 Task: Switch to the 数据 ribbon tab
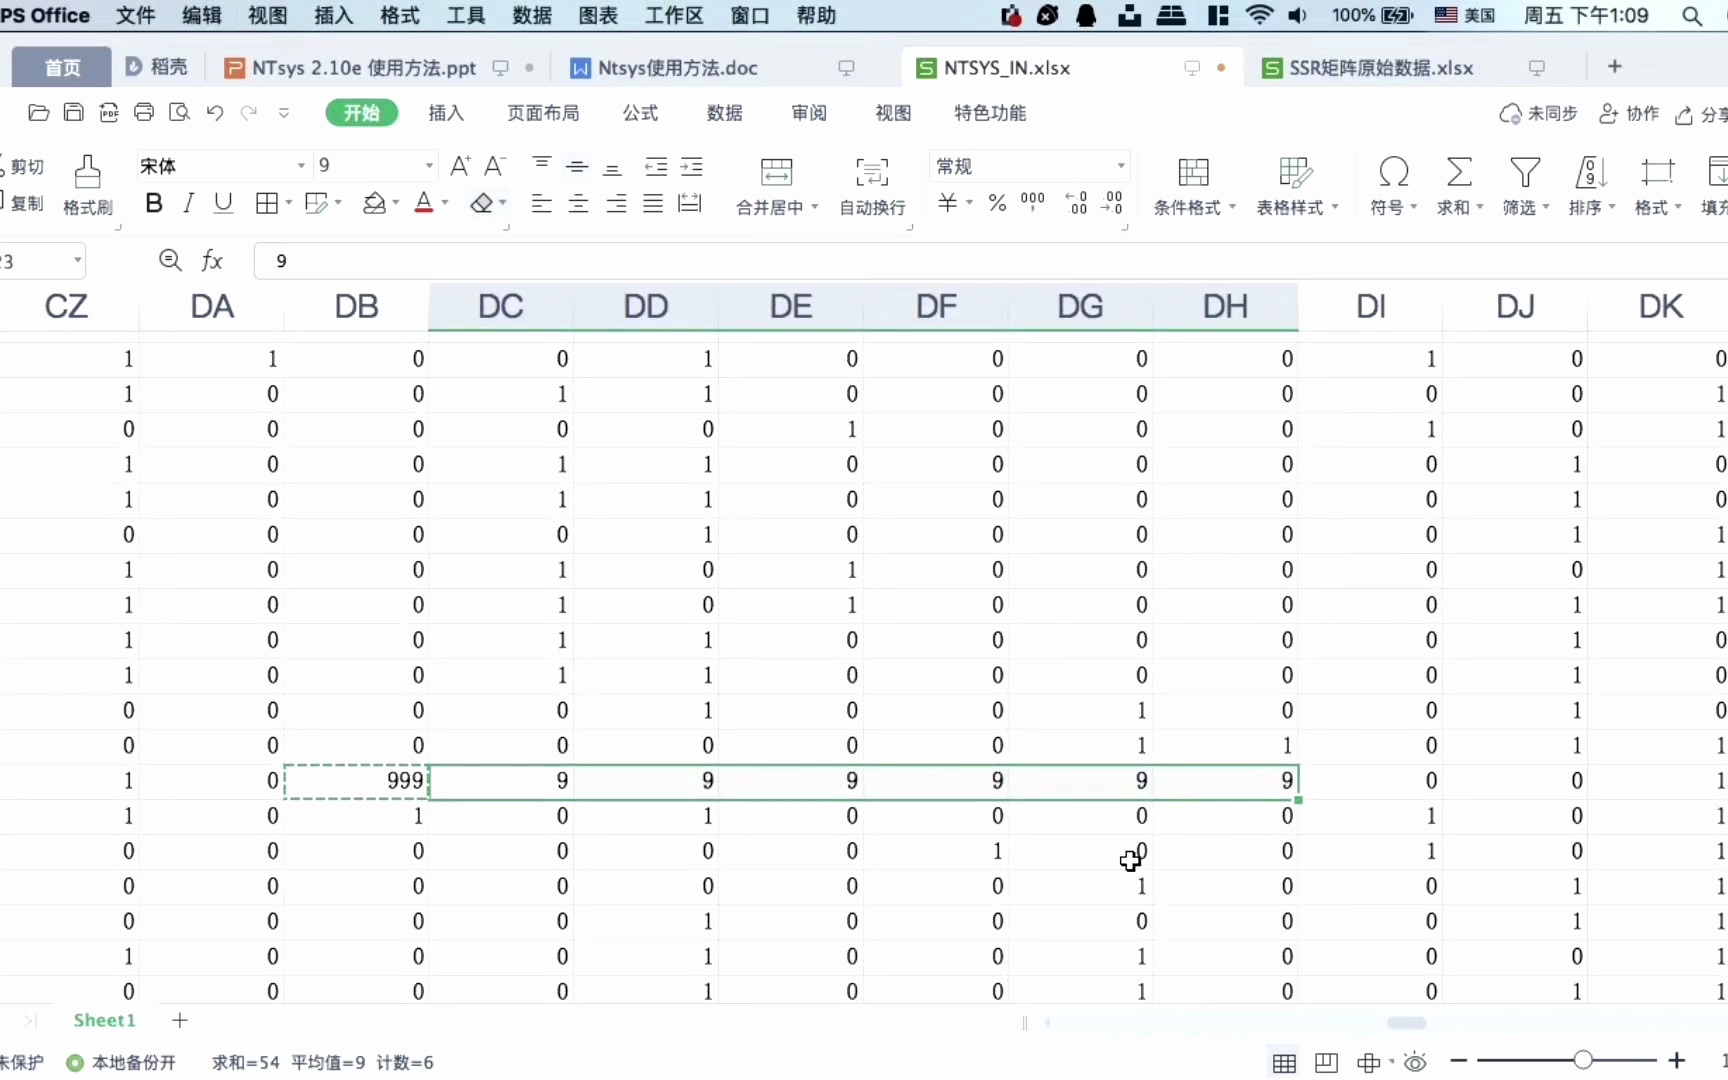724,113
